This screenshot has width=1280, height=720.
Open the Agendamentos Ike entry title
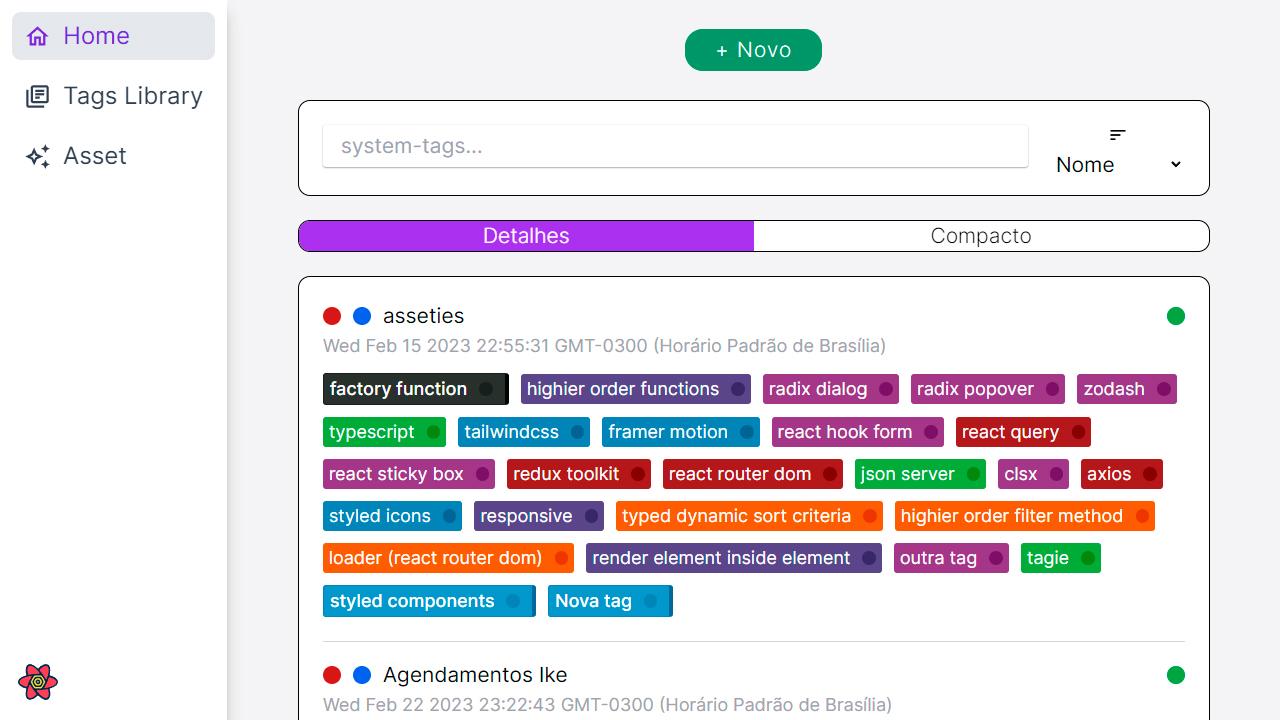coord(475,675)
